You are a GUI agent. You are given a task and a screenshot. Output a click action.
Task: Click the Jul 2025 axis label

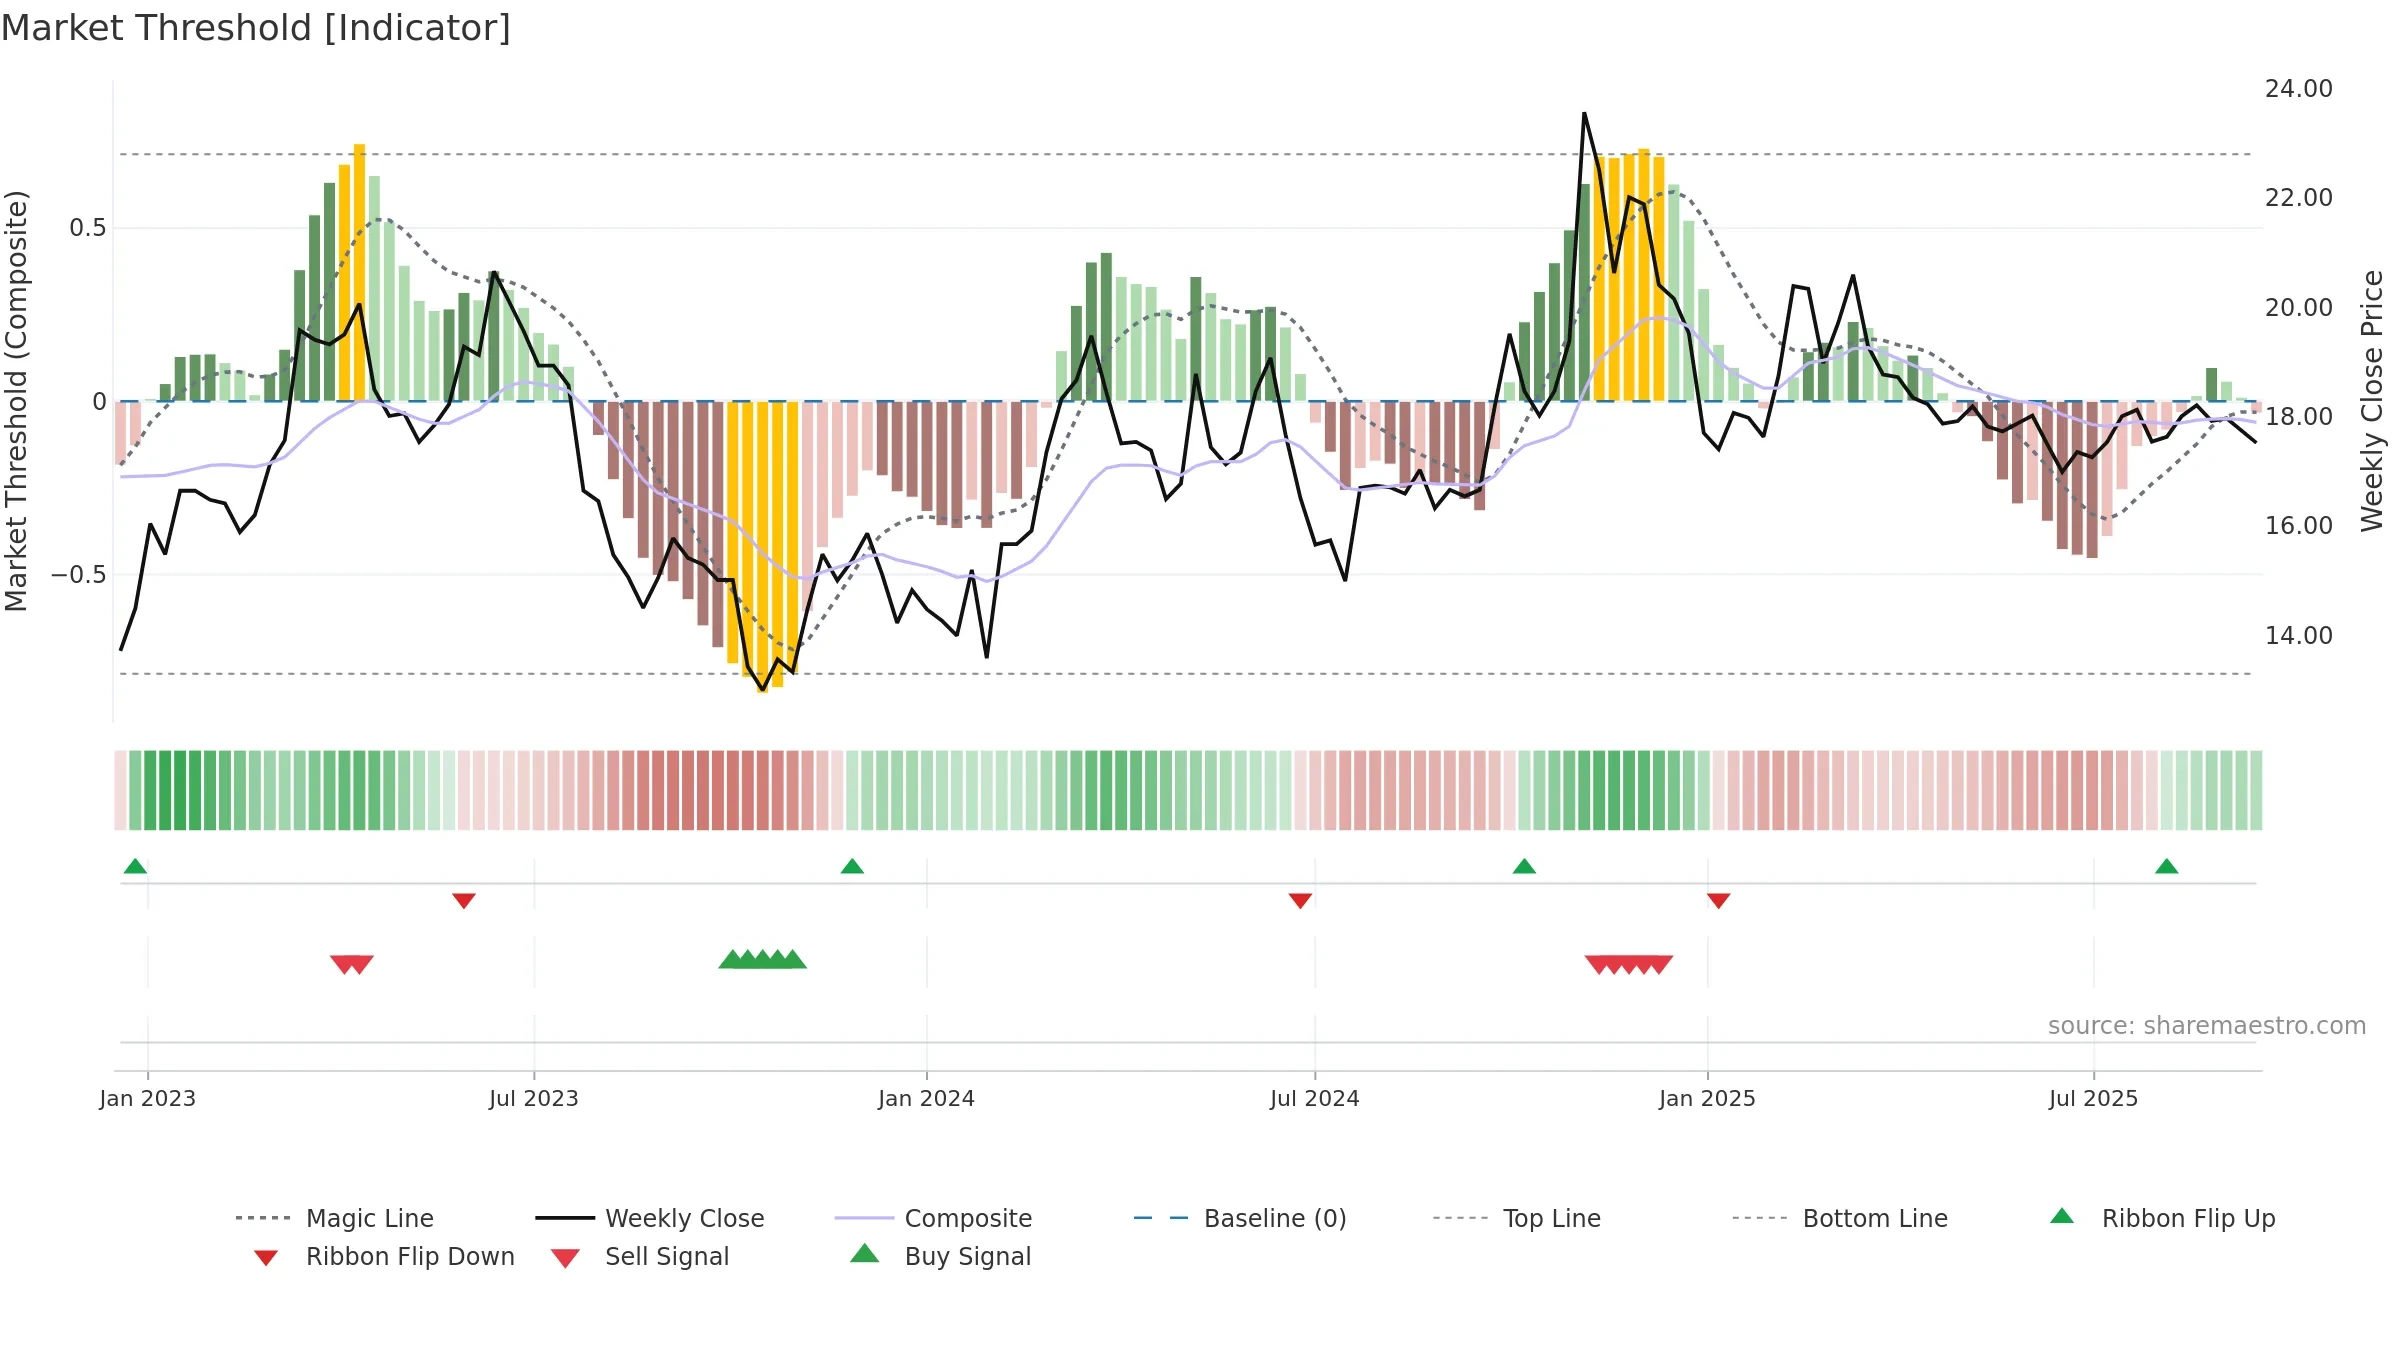tap(2093, 1098)
